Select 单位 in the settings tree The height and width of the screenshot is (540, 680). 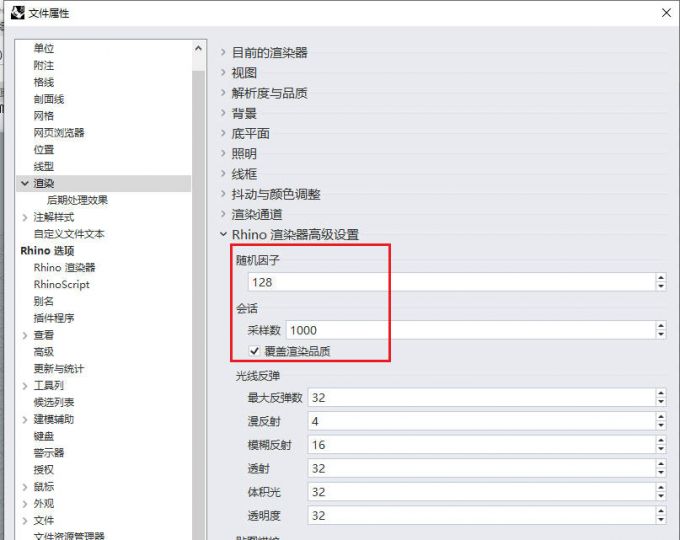(44, 48)
